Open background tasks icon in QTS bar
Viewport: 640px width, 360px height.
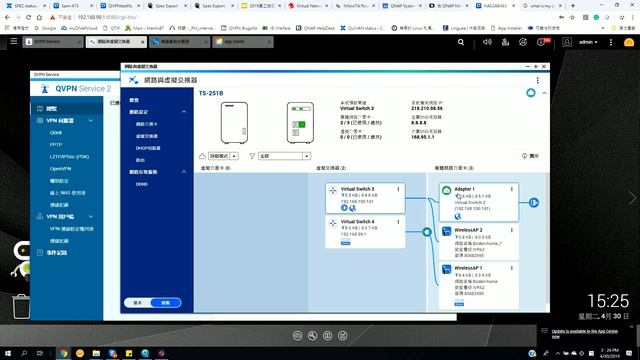(505, 42)
